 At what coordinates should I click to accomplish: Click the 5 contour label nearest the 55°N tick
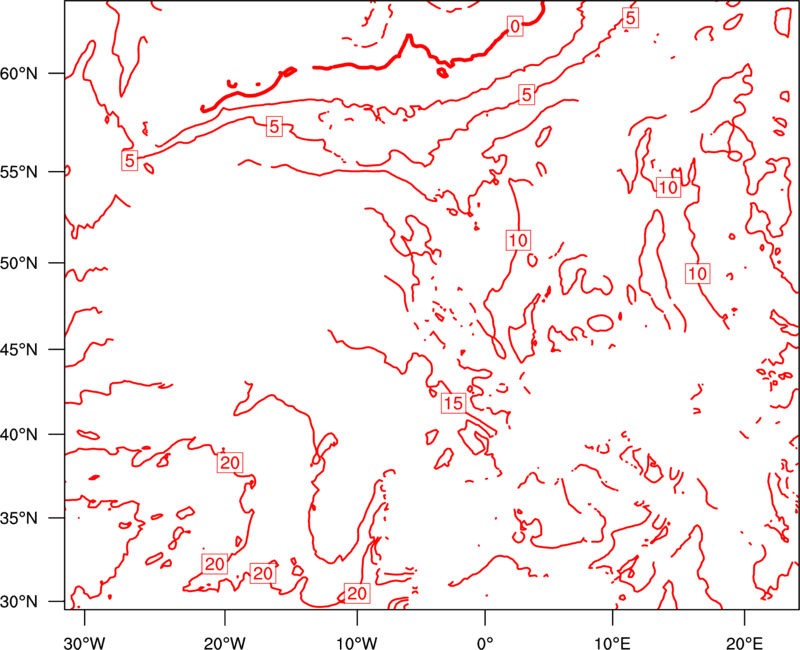[x=130, y=161]
